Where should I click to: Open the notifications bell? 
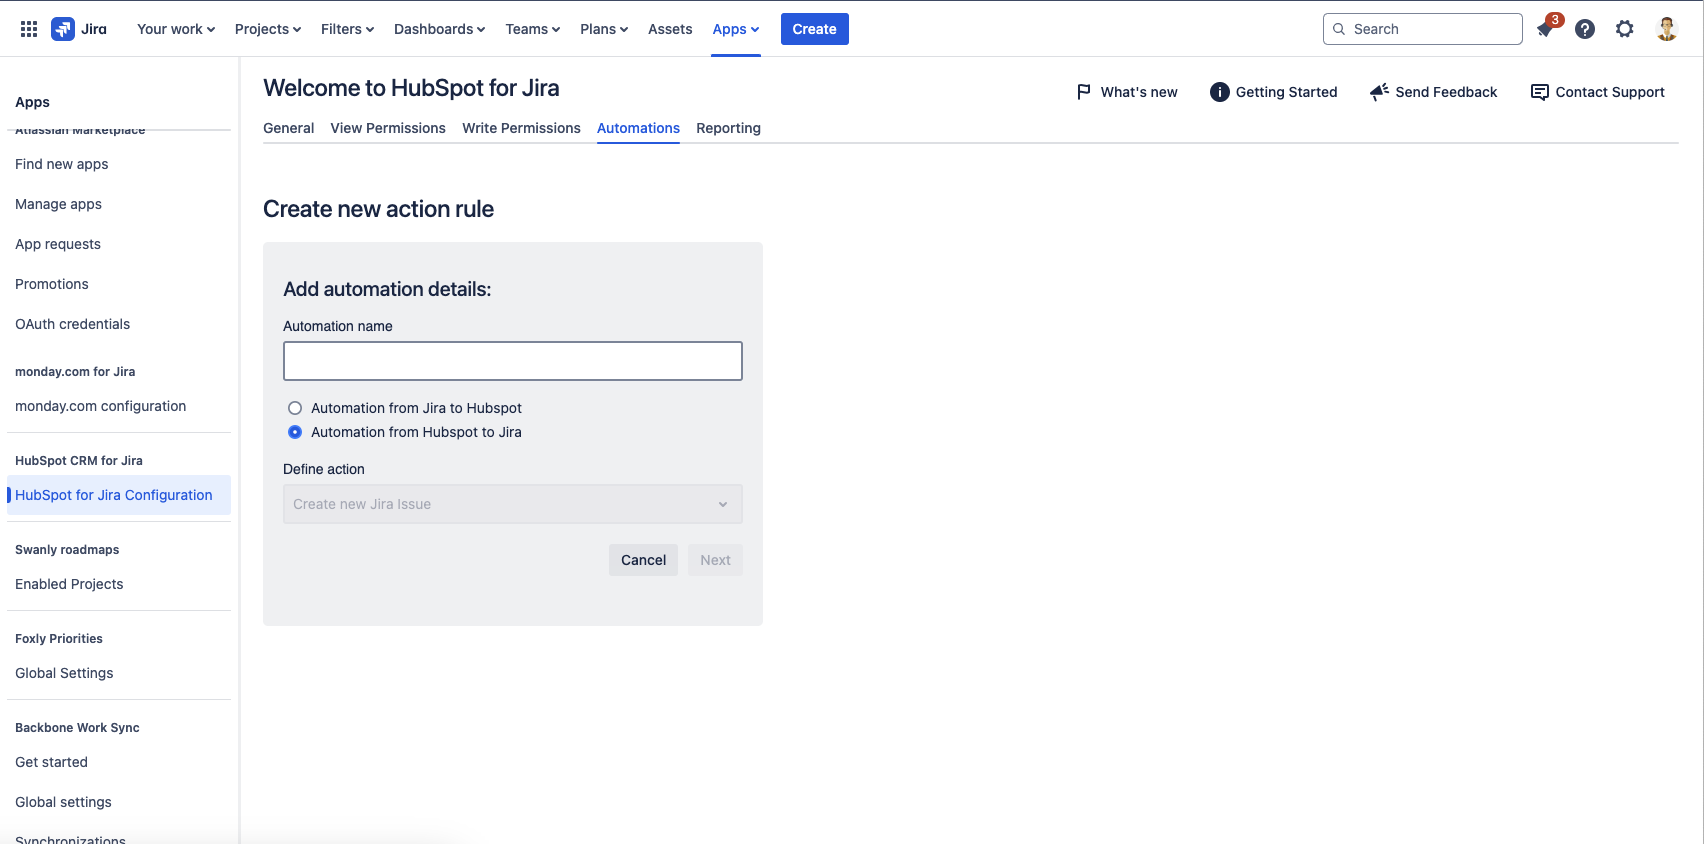click(1545, 29)
